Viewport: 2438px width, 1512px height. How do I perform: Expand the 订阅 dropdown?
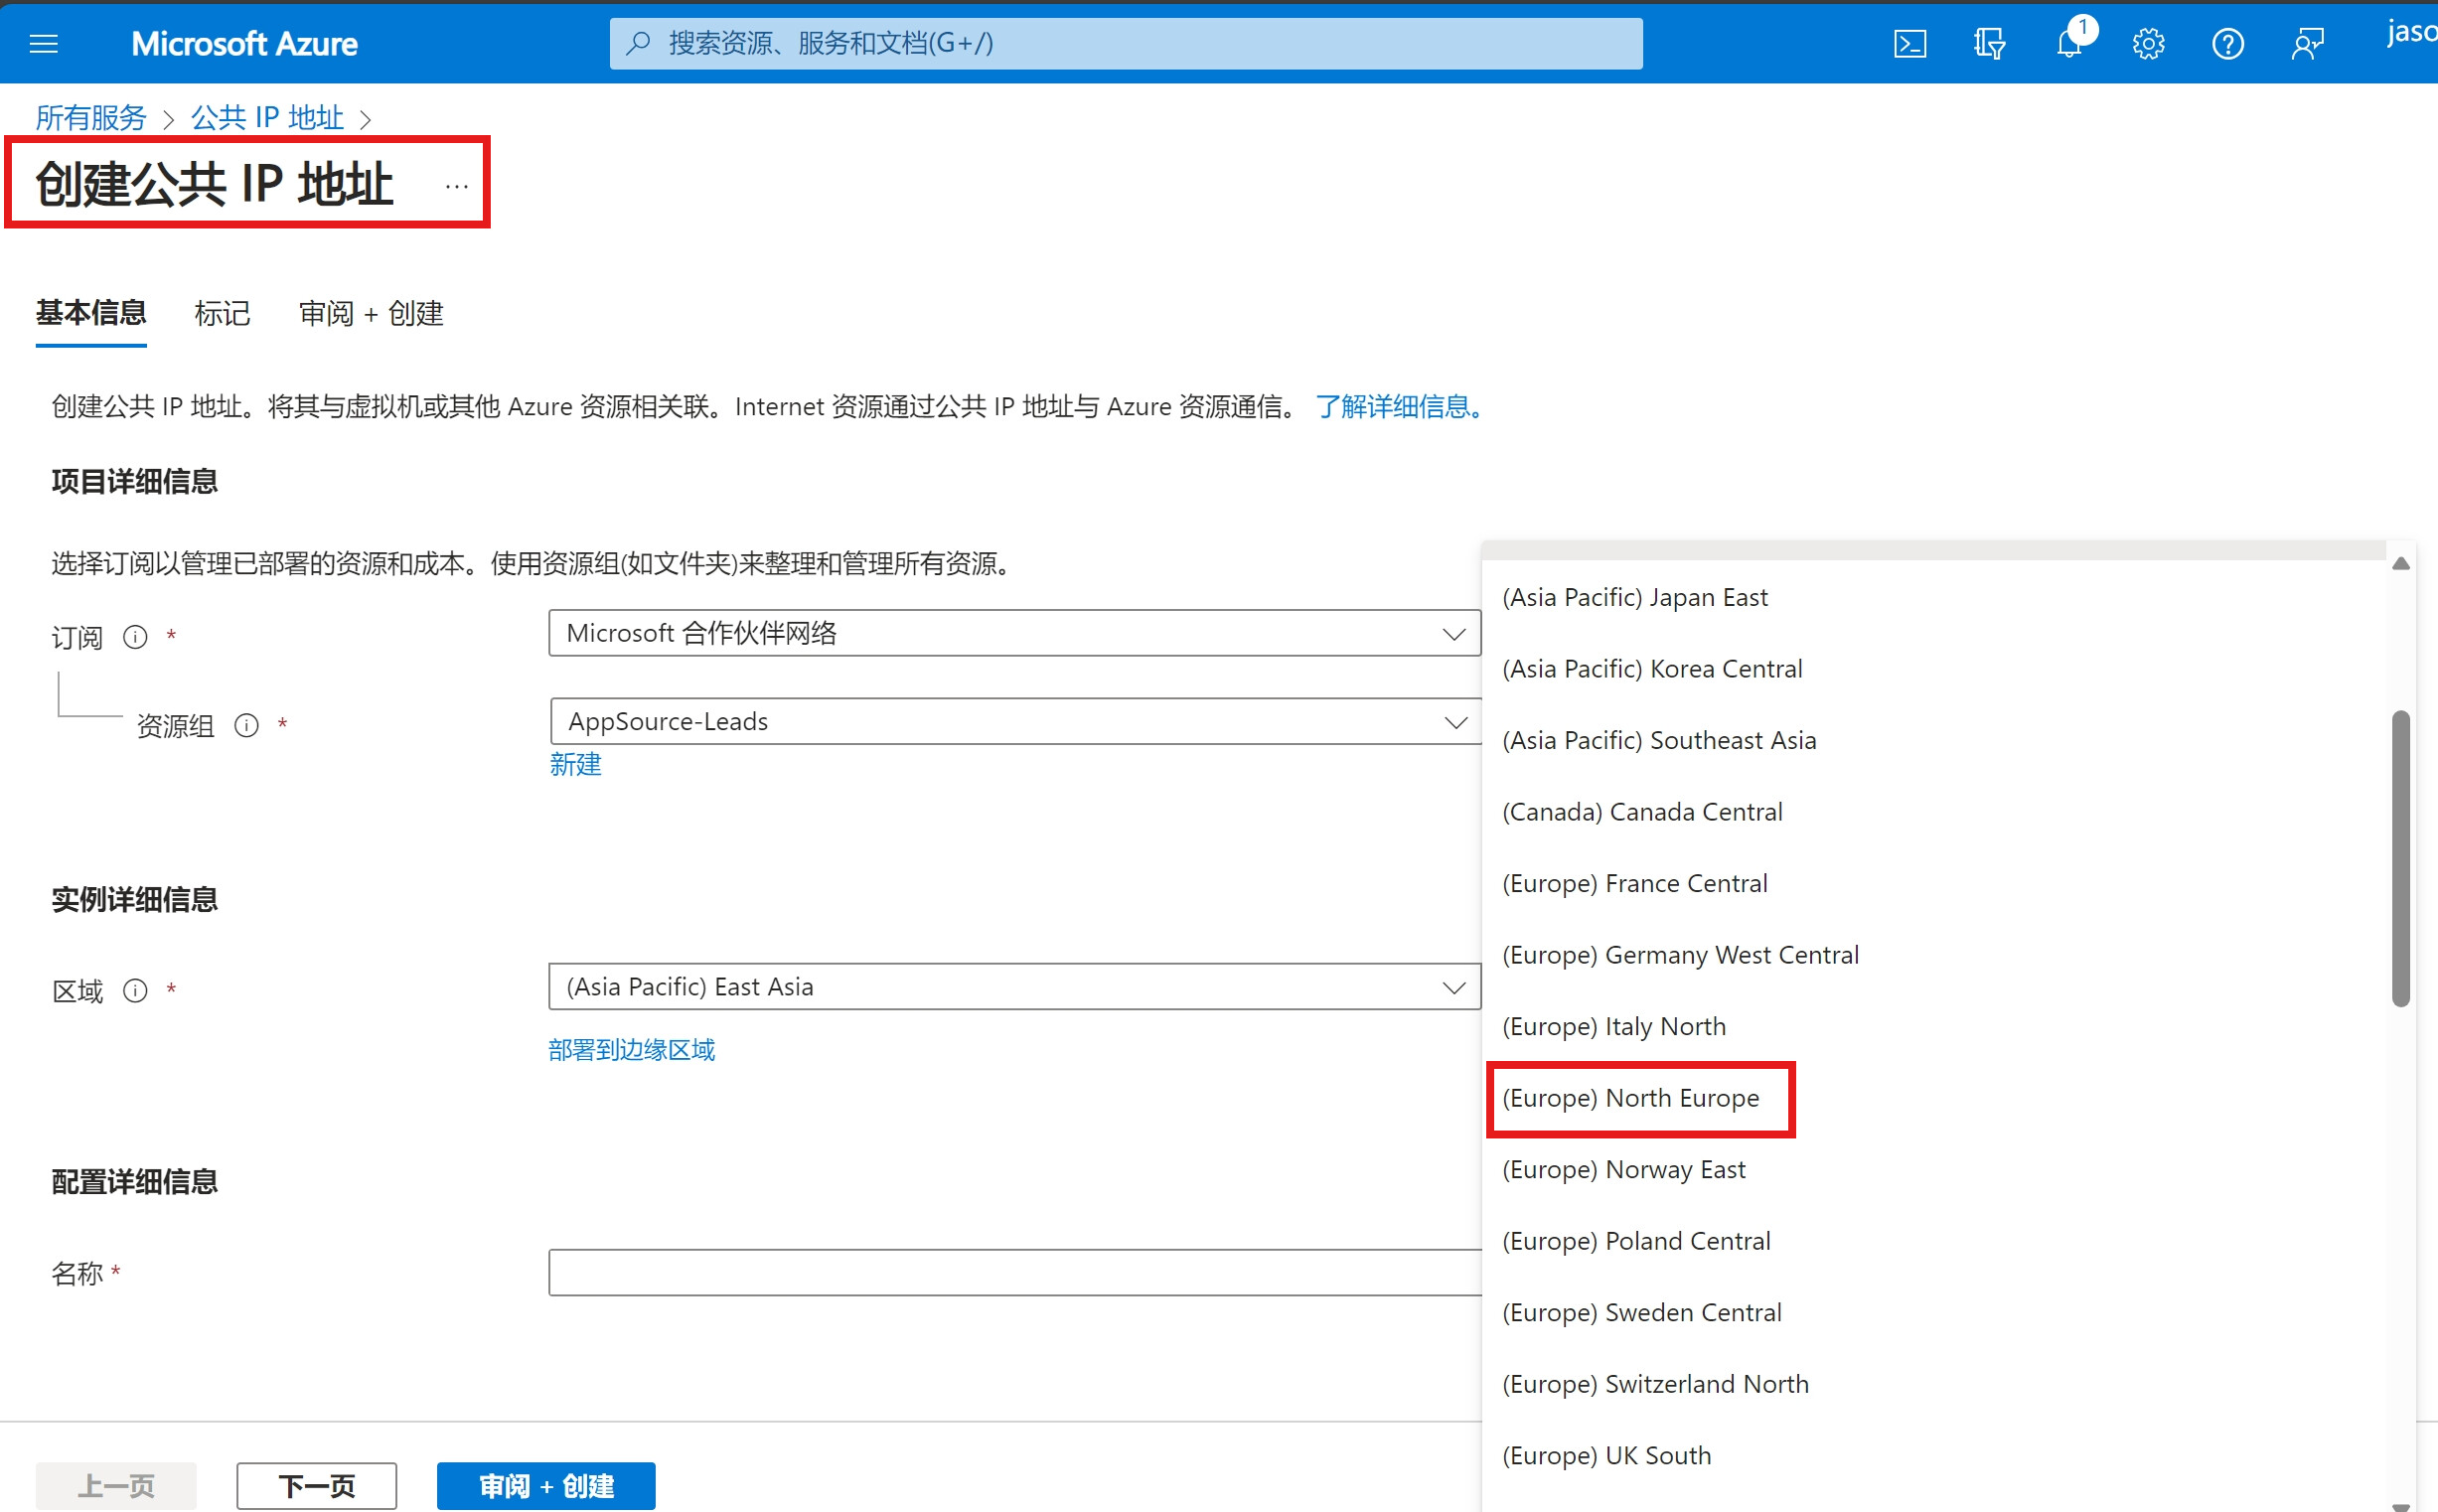1014,633
